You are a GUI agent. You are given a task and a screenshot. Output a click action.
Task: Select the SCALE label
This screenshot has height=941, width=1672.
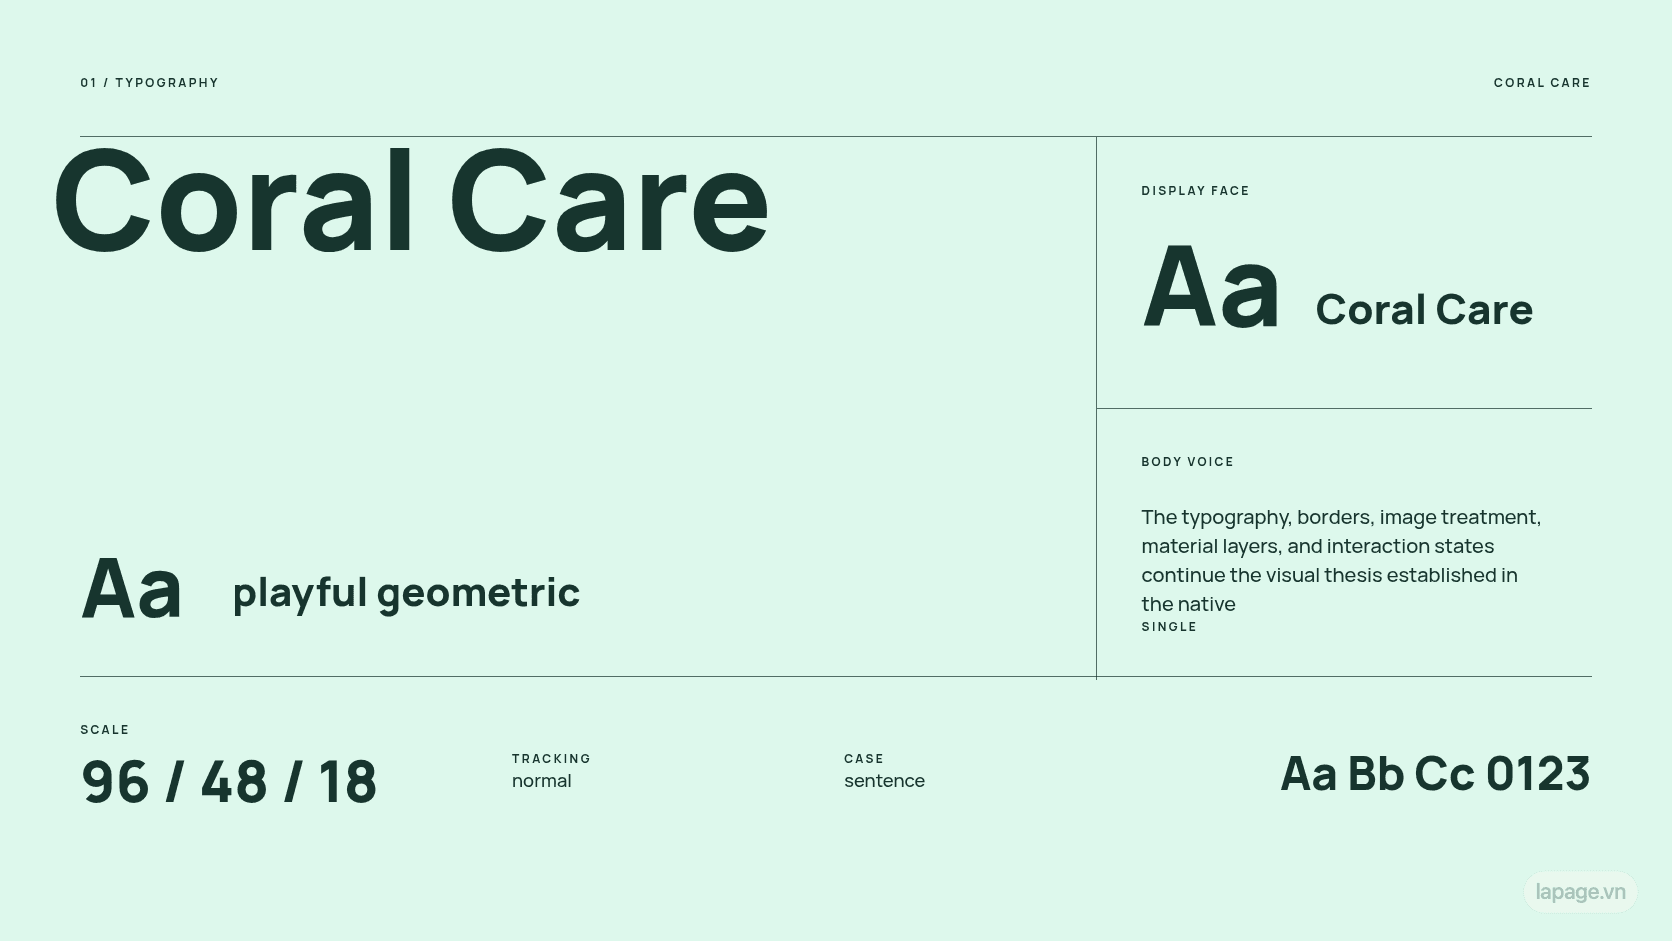pos(105,730)
